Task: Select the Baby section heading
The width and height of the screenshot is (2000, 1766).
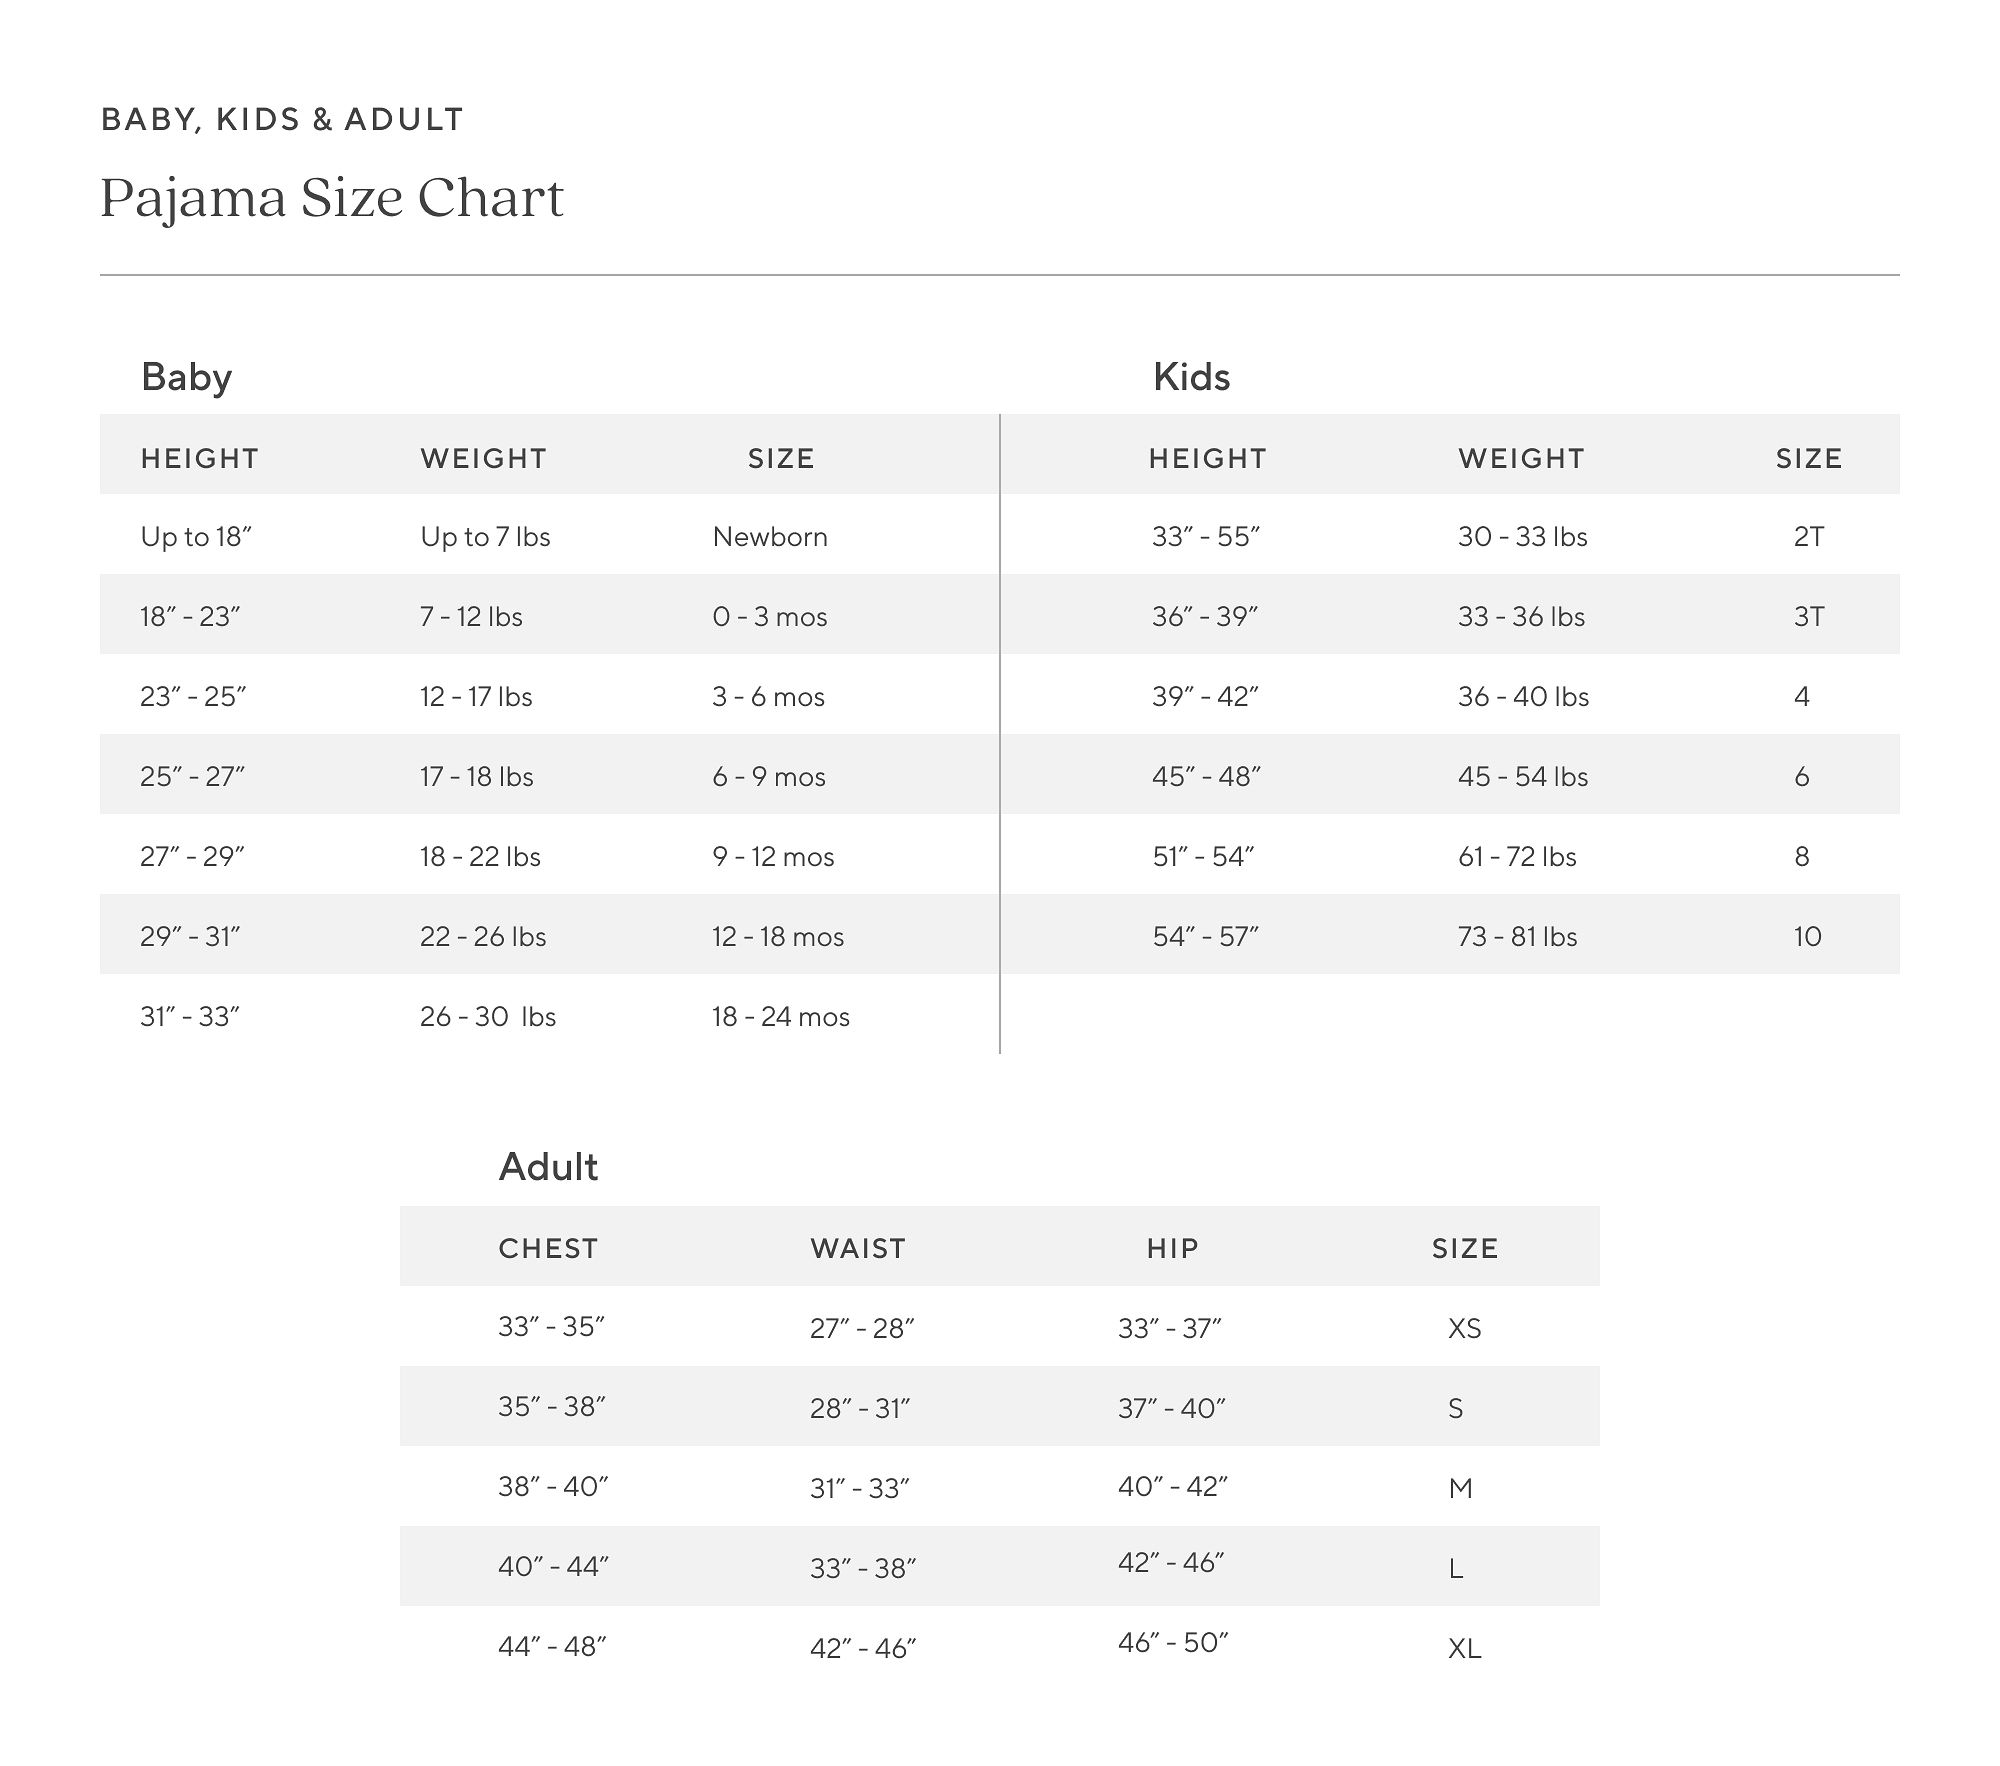Action: [x=187, y=377]
